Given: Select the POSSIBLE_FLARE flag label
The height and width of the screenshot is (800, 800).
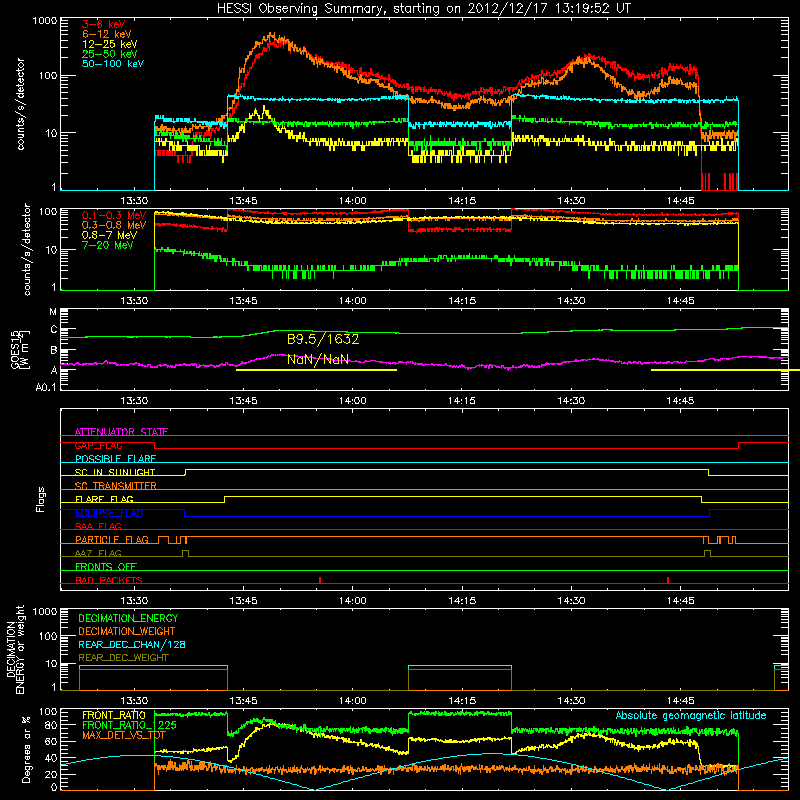Looking at the screenshot, I should [x=115, y=459].
